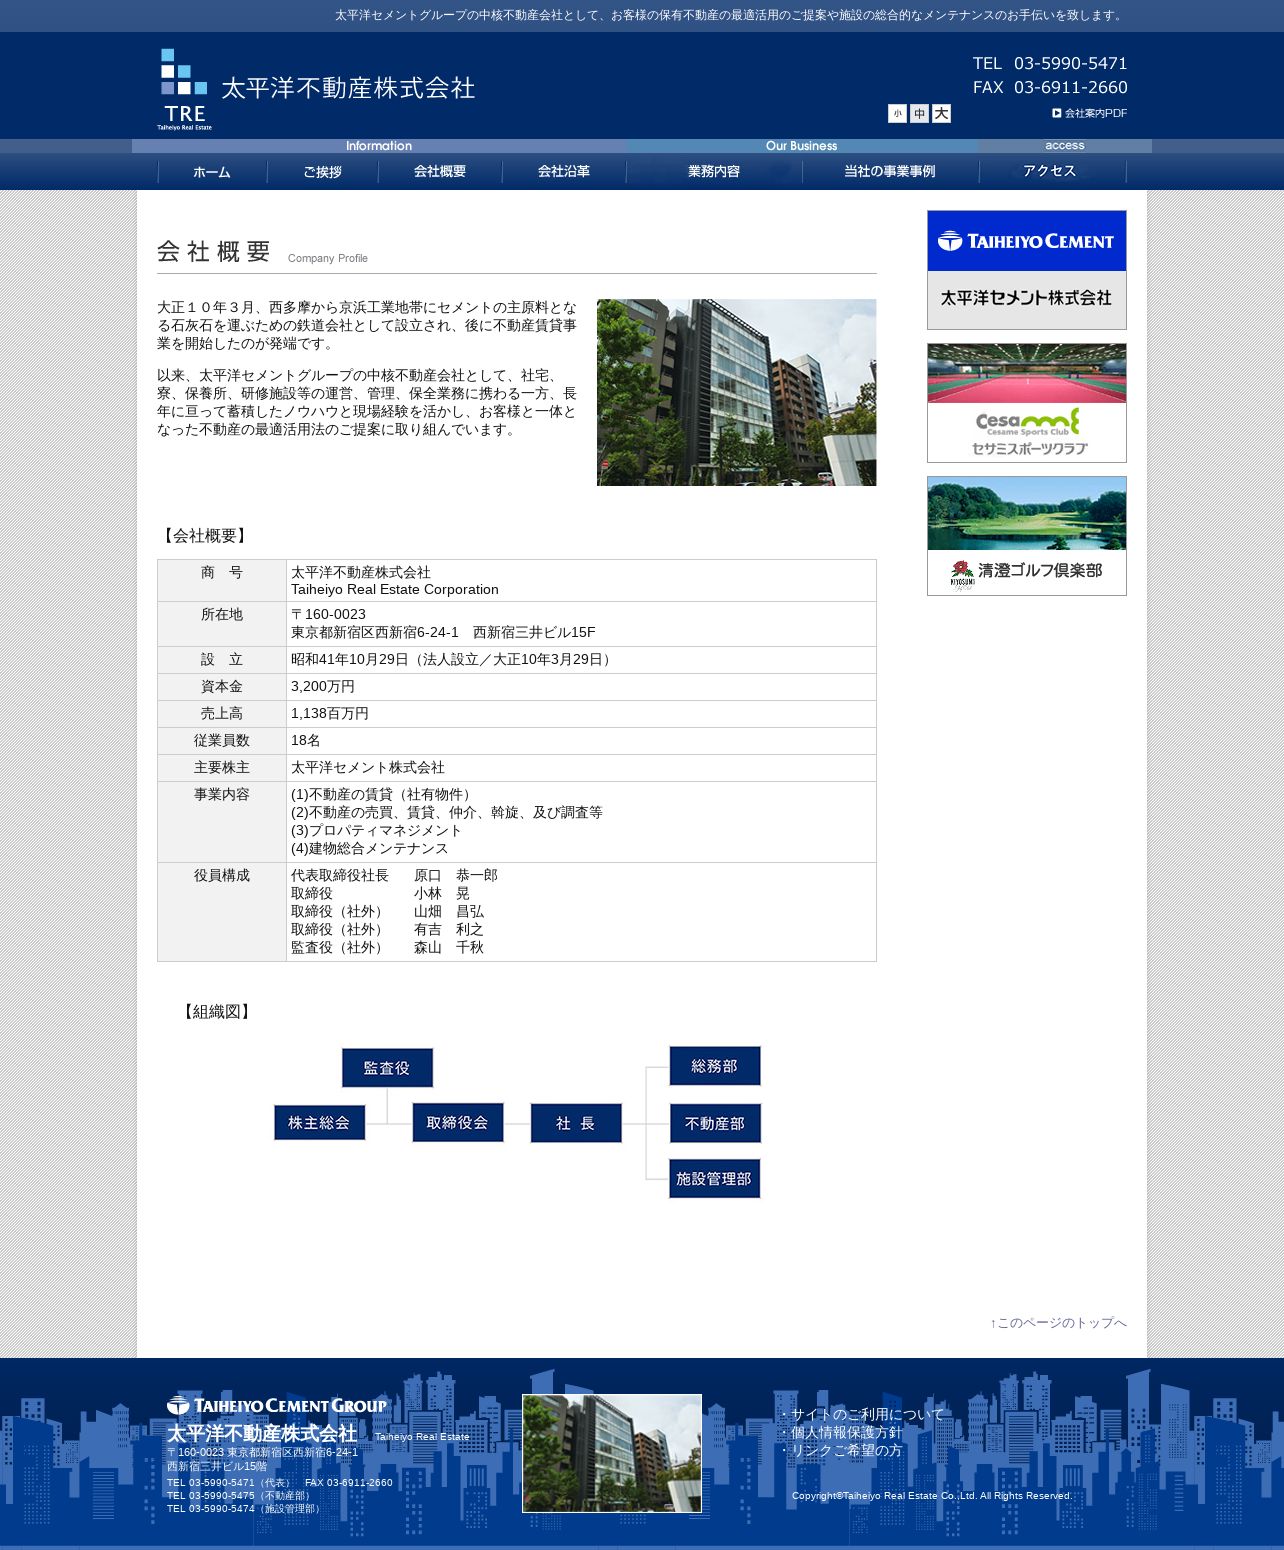Select the sales value 1,138百万円
Screen dimensions: 1284x1550
click(x=330, y=713)
